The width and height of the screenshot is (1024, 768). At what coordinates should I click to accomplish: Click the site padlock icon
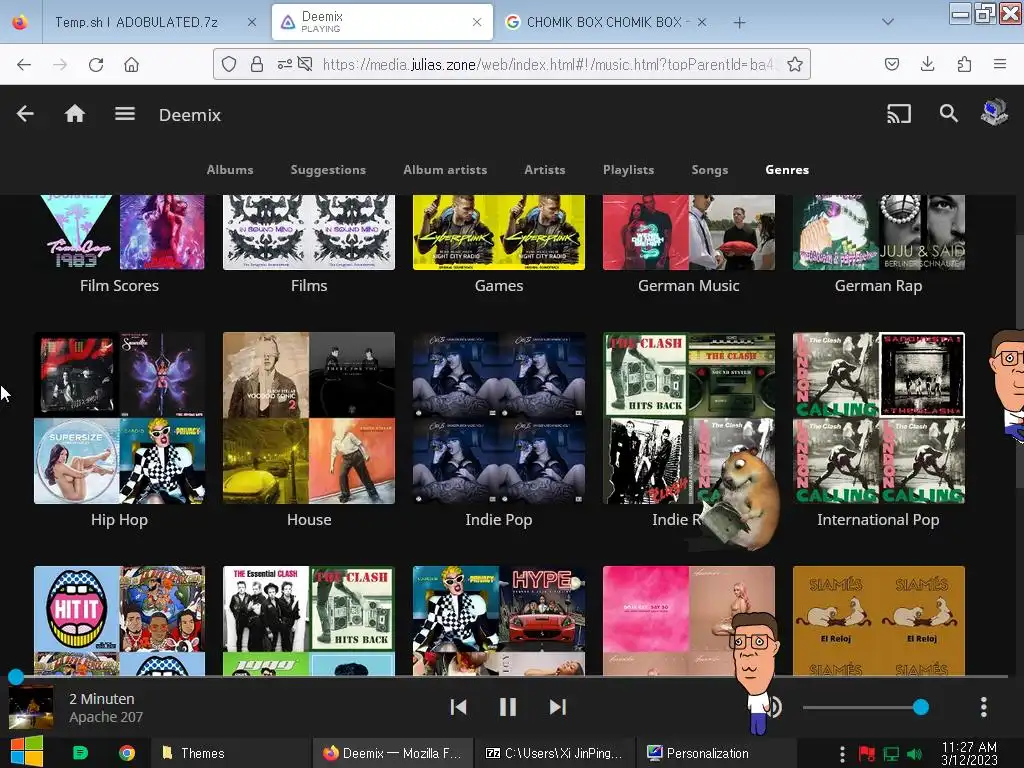coord(257,64)
